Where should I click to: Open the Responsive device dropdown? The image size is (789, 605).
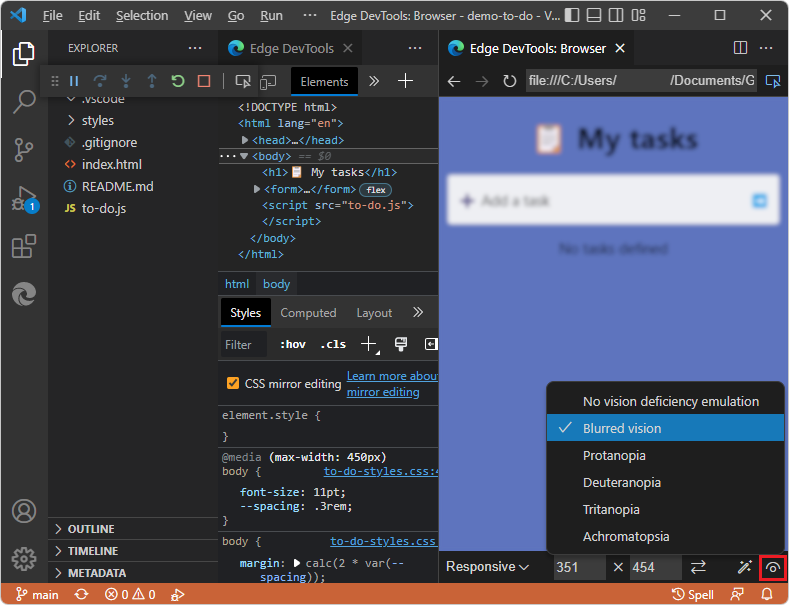487,567
